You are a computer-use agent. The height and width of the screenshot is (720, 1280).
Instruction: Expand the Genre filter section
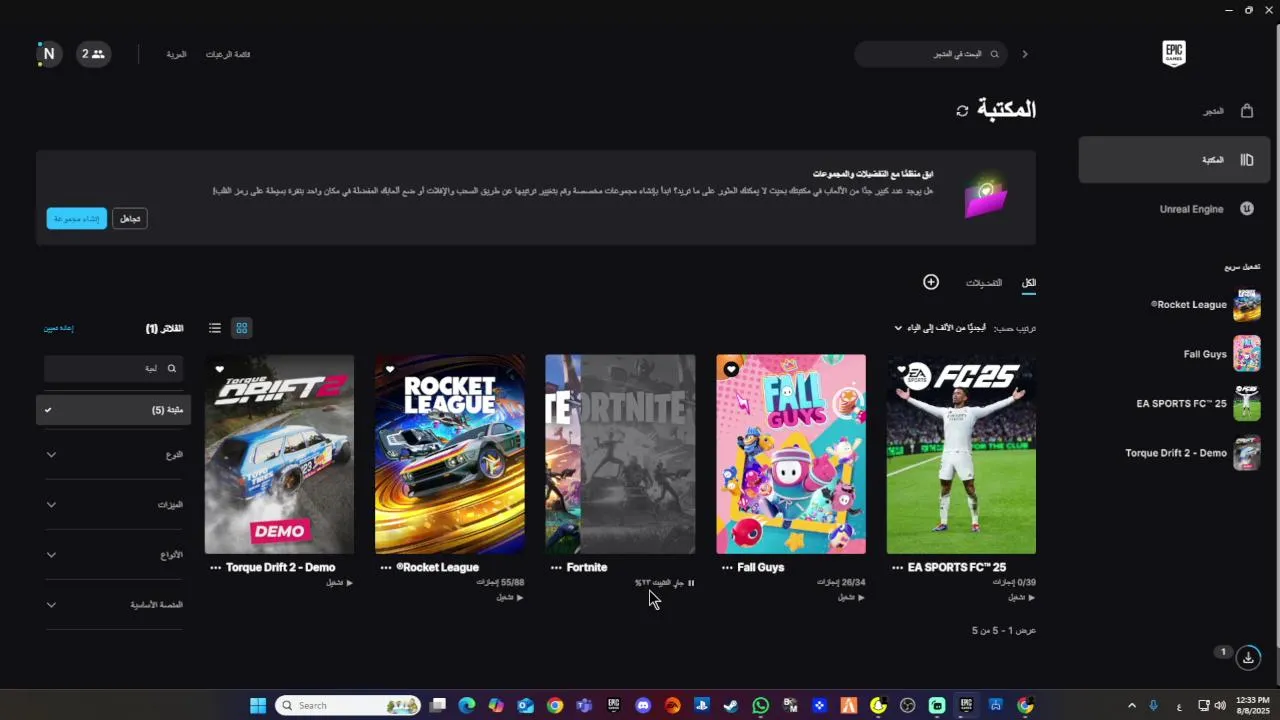(x=113, y=455)
